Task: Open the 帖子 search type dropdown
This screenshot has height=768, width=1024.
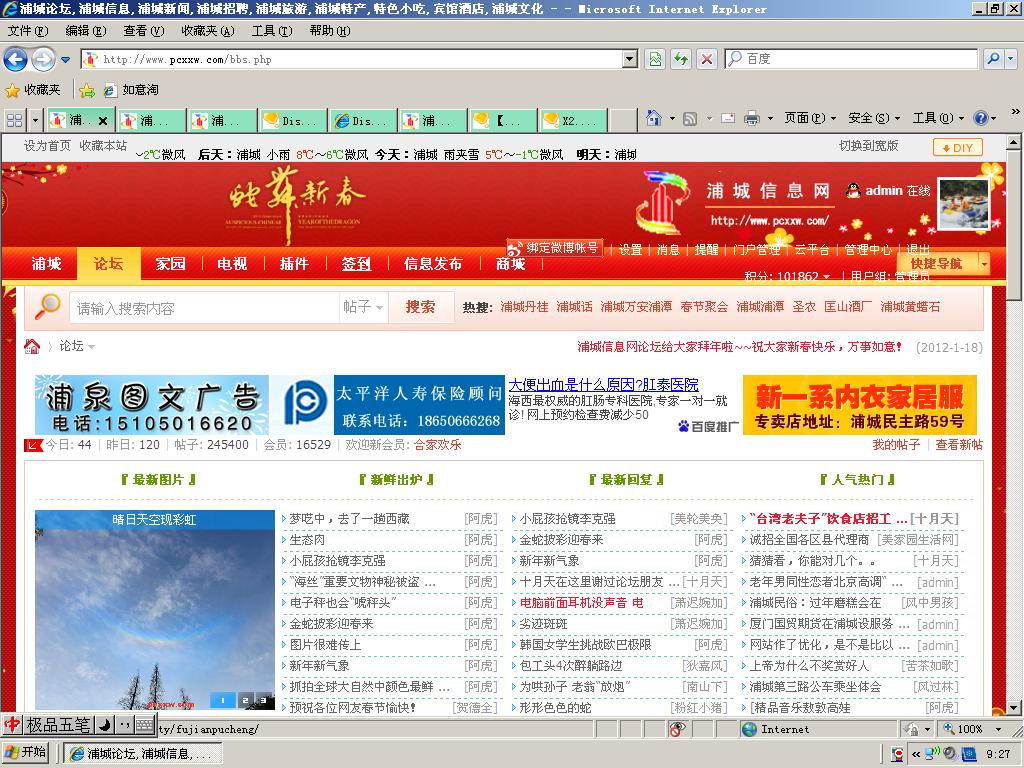Action: pyautogui.click(x=363, y=307)
